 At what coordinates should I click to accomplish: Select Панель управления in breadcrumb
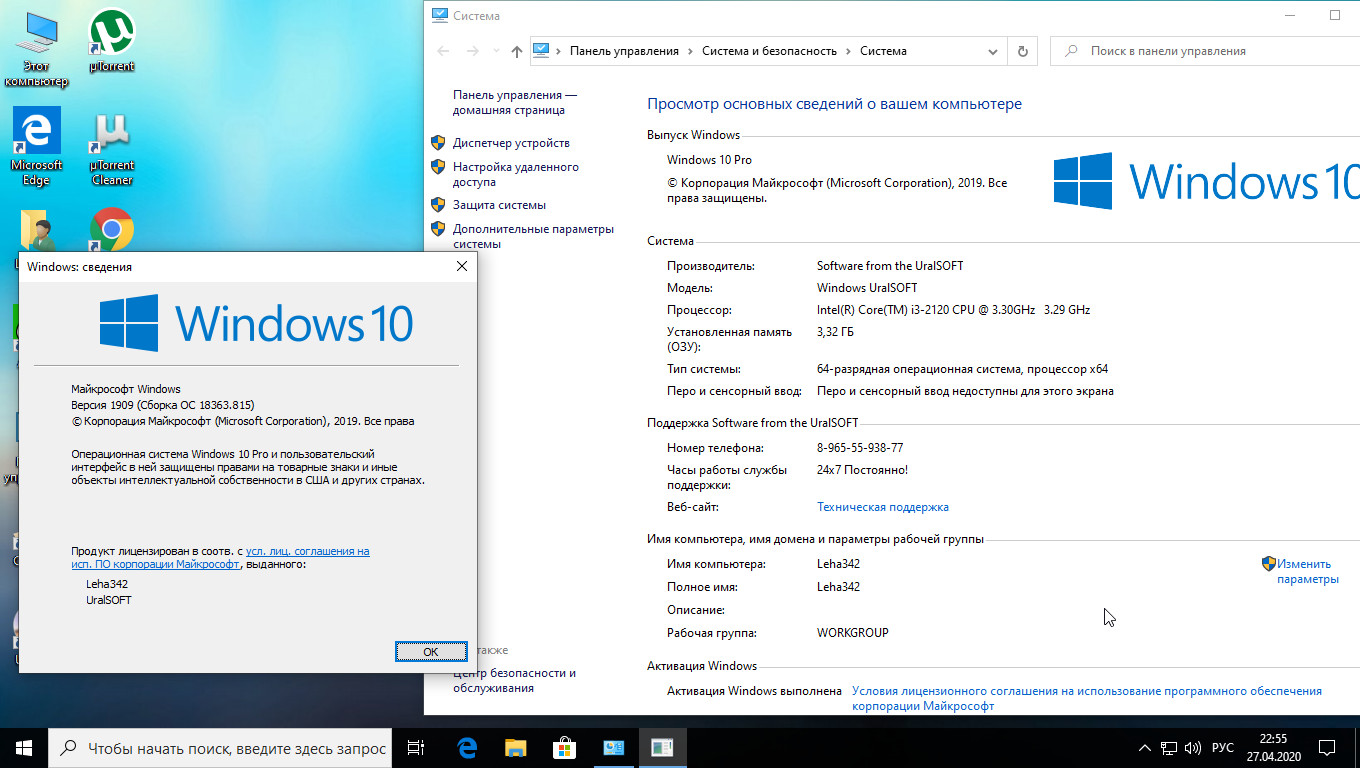coord(624,51)
